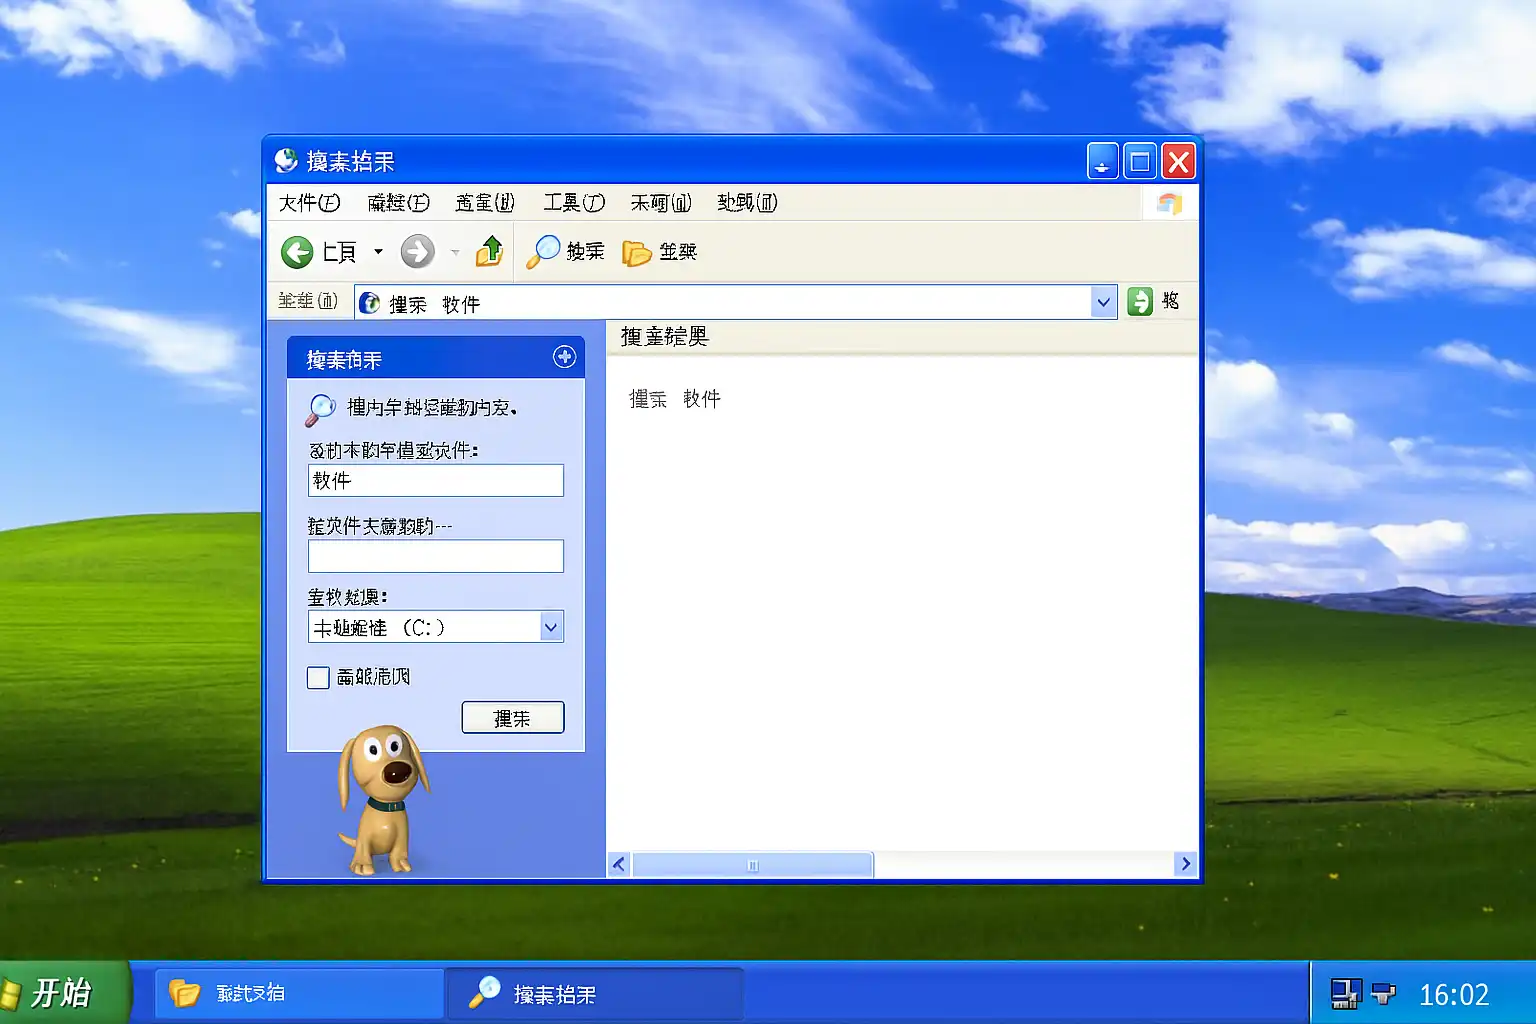Click the search results taskbar button

pyautogui.click(x=594, y=993)
